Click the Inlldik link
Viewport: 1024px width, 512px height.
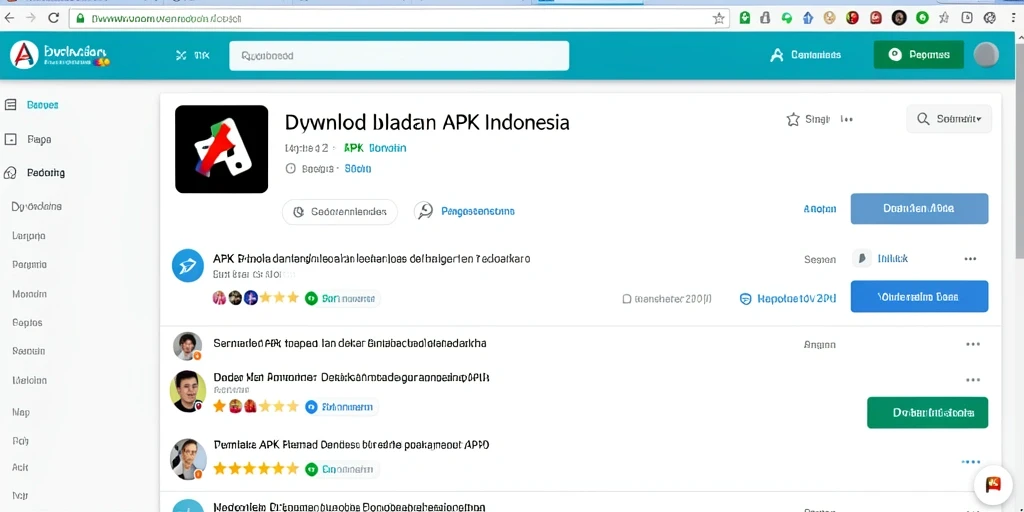(x=893, y=259)
